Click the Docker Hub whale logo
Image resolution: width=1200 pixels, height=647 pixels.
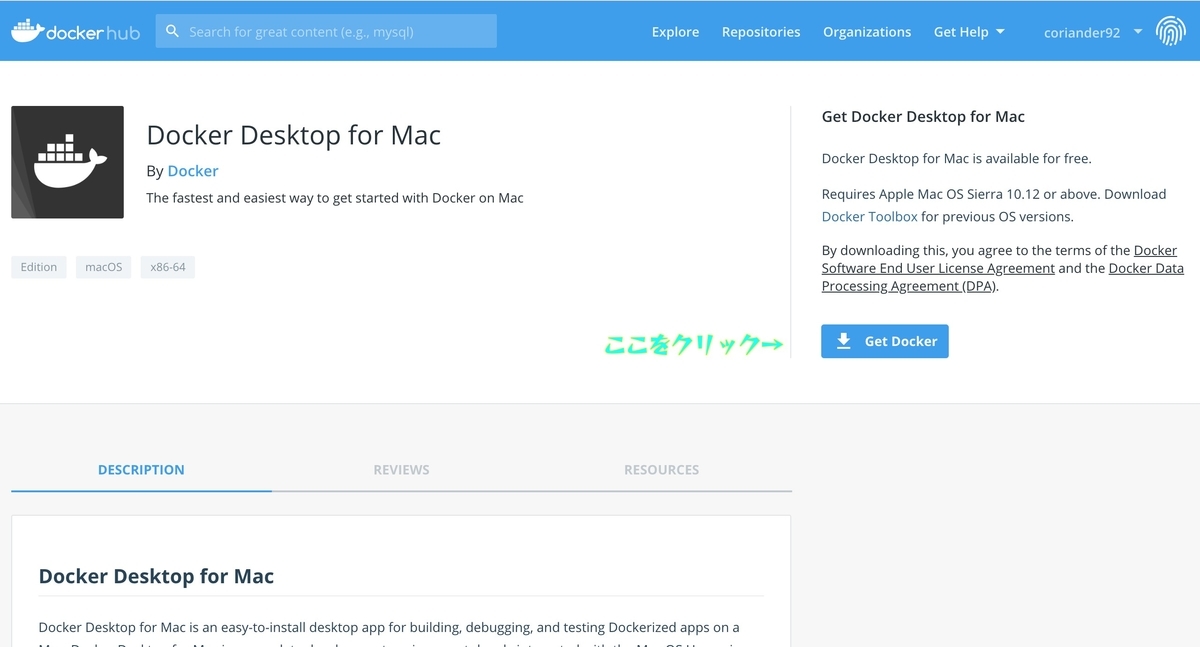click(x=75, y=31)
